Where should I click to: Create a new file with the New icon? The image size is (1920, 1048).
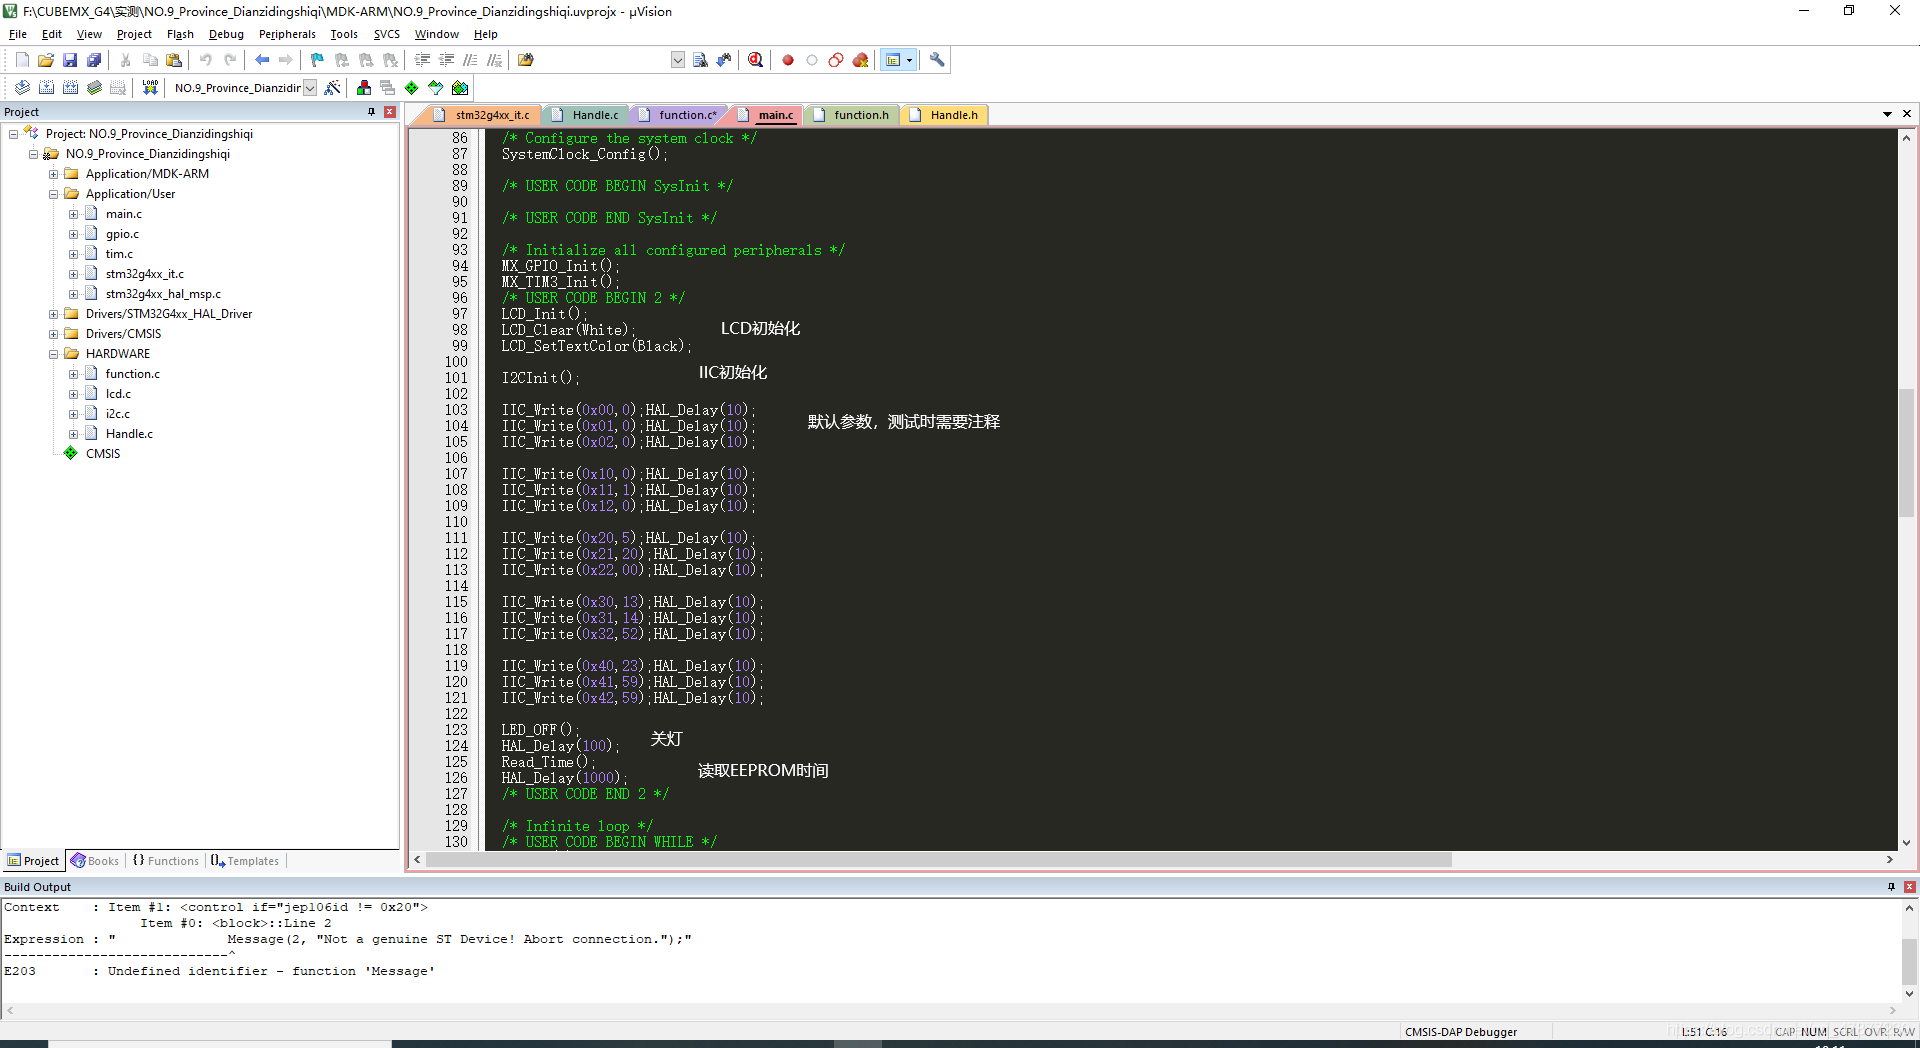click(22, 60)
